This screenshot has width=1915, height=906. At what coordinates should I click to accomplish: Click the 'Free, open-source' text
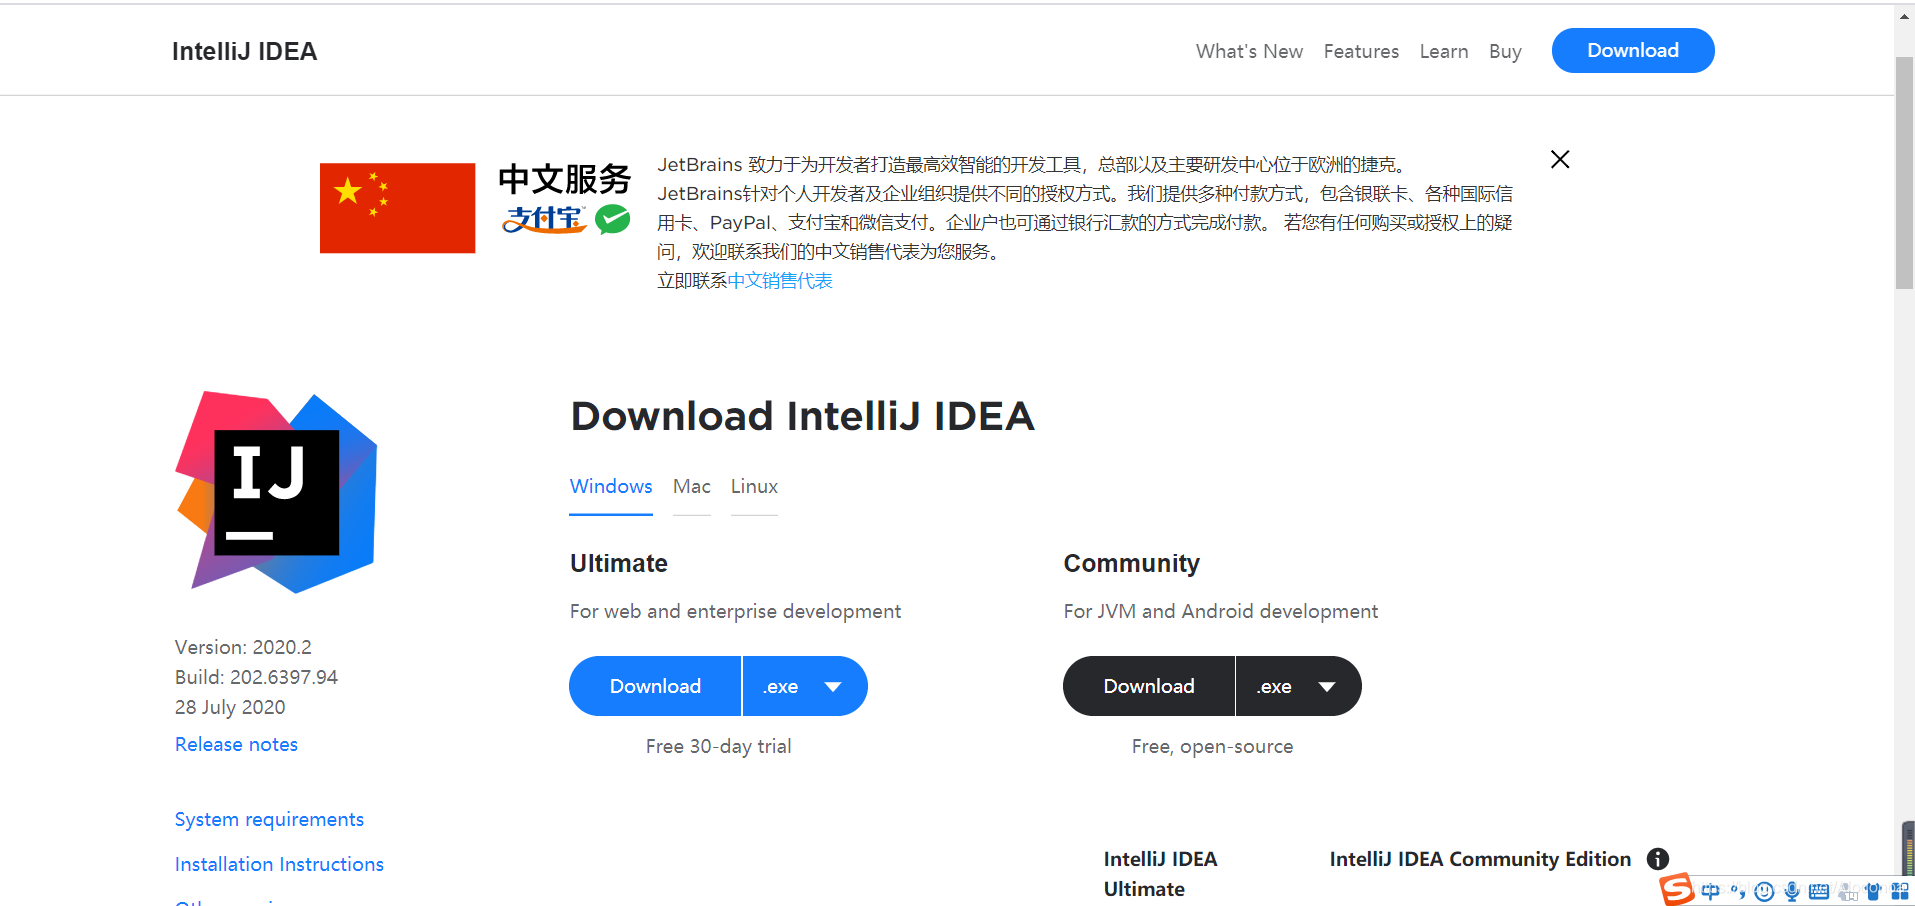pos(1212,746)
